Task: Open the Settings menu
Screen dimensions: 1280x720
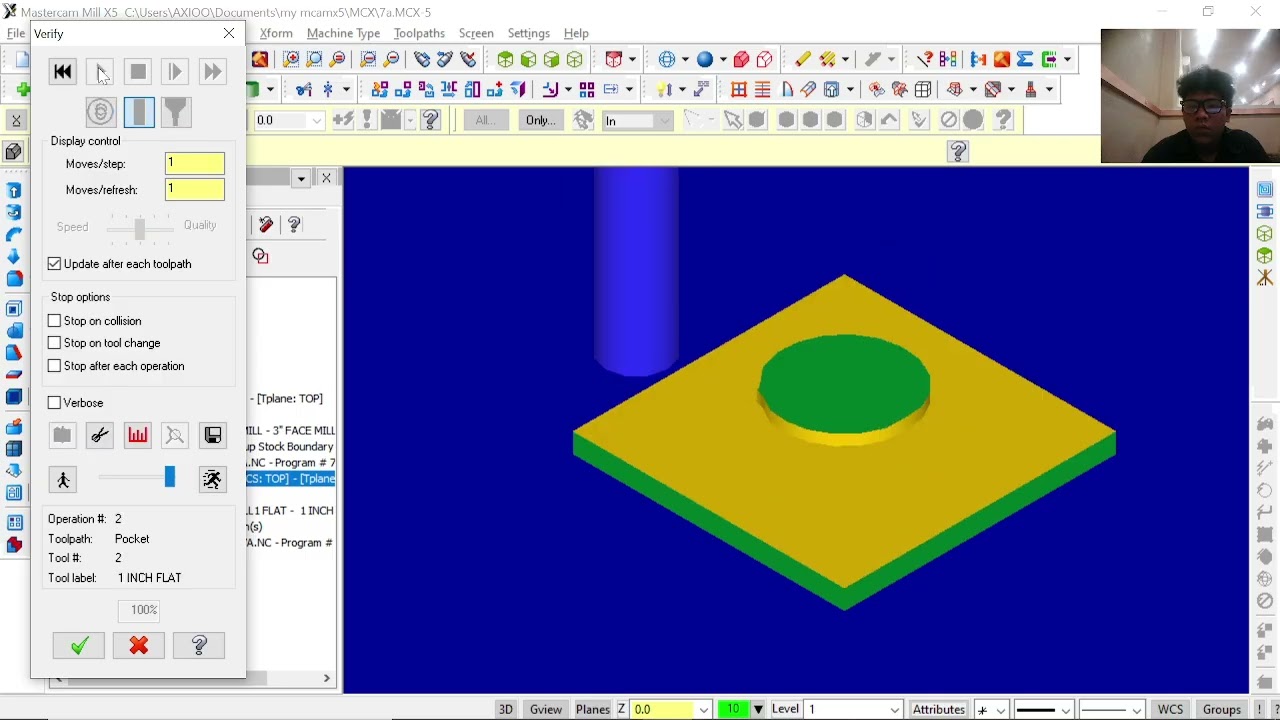Action: (529, 33)
